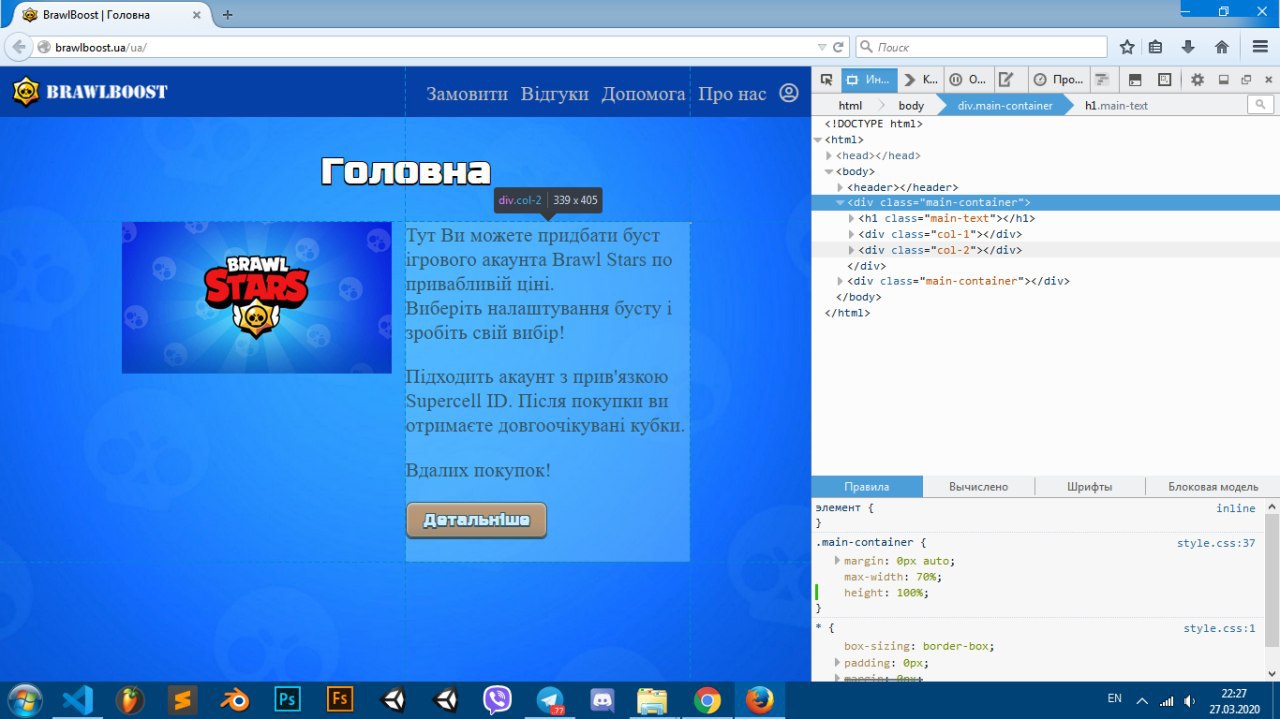Click the BrawlBoost site logo
Screen dimensions: 1280x719
pyautogui.click(x=90, y=92)
